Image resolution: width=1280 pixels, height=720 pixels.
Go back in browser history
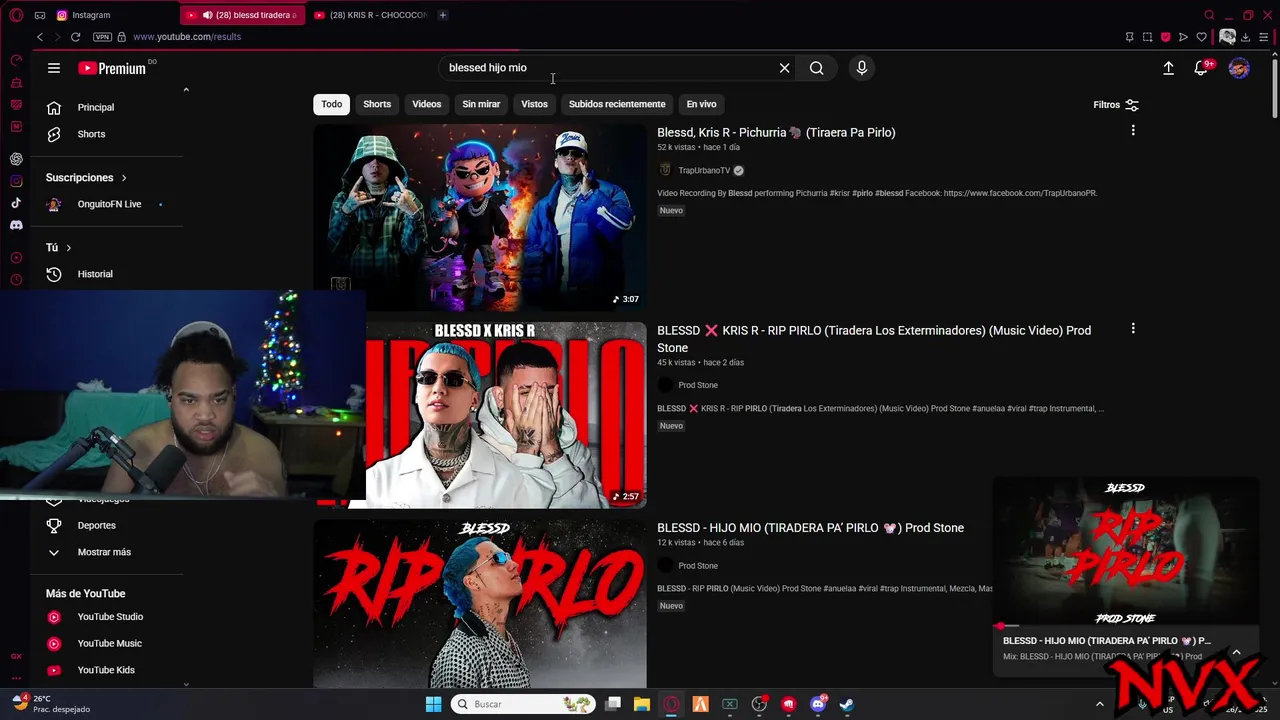[x=40, y=37]
